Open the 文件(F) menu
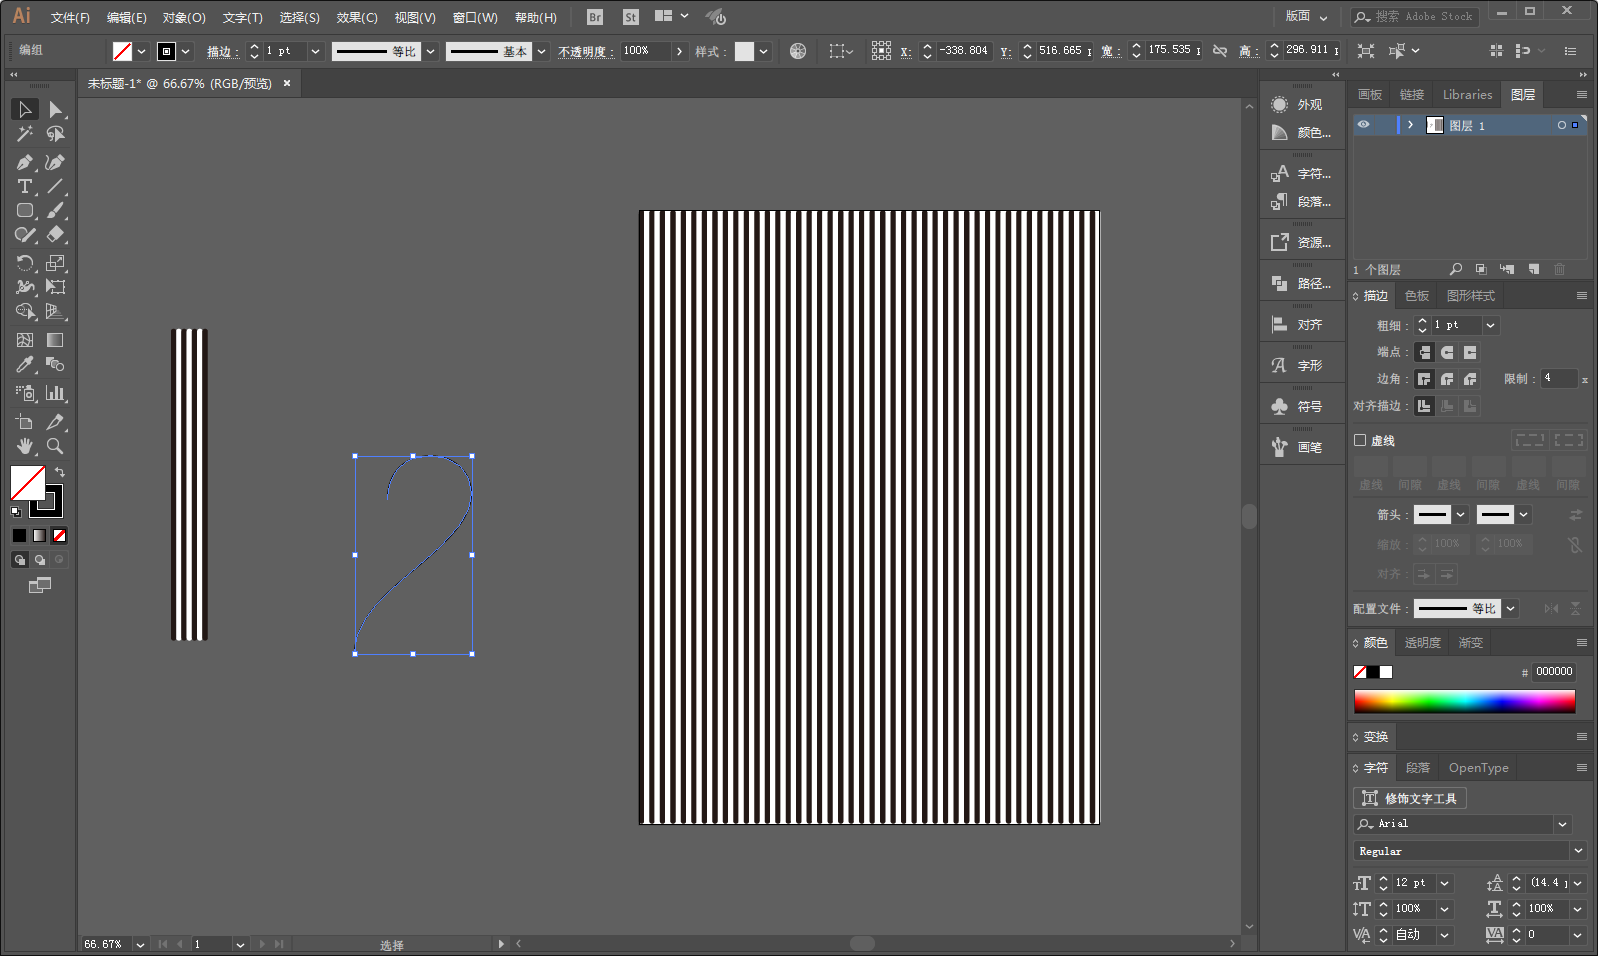Screen dimensions: 1598x956 point(70,17)
